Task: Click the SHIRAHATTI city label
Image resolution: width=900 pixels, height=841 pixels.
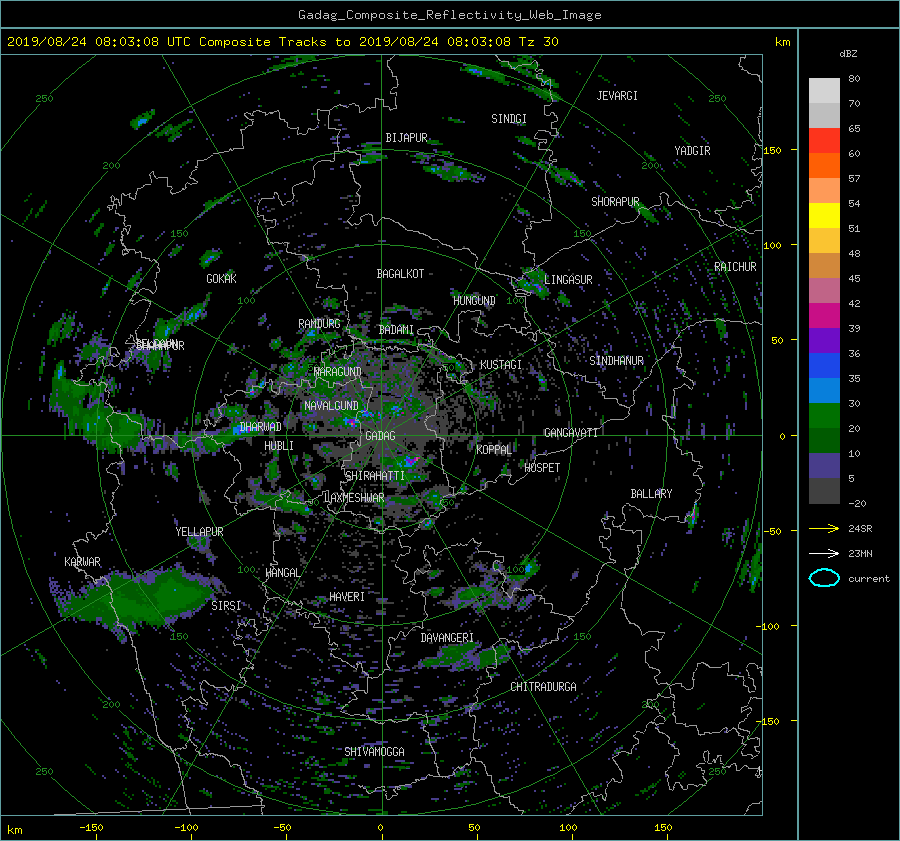Action: coord(375,476)
